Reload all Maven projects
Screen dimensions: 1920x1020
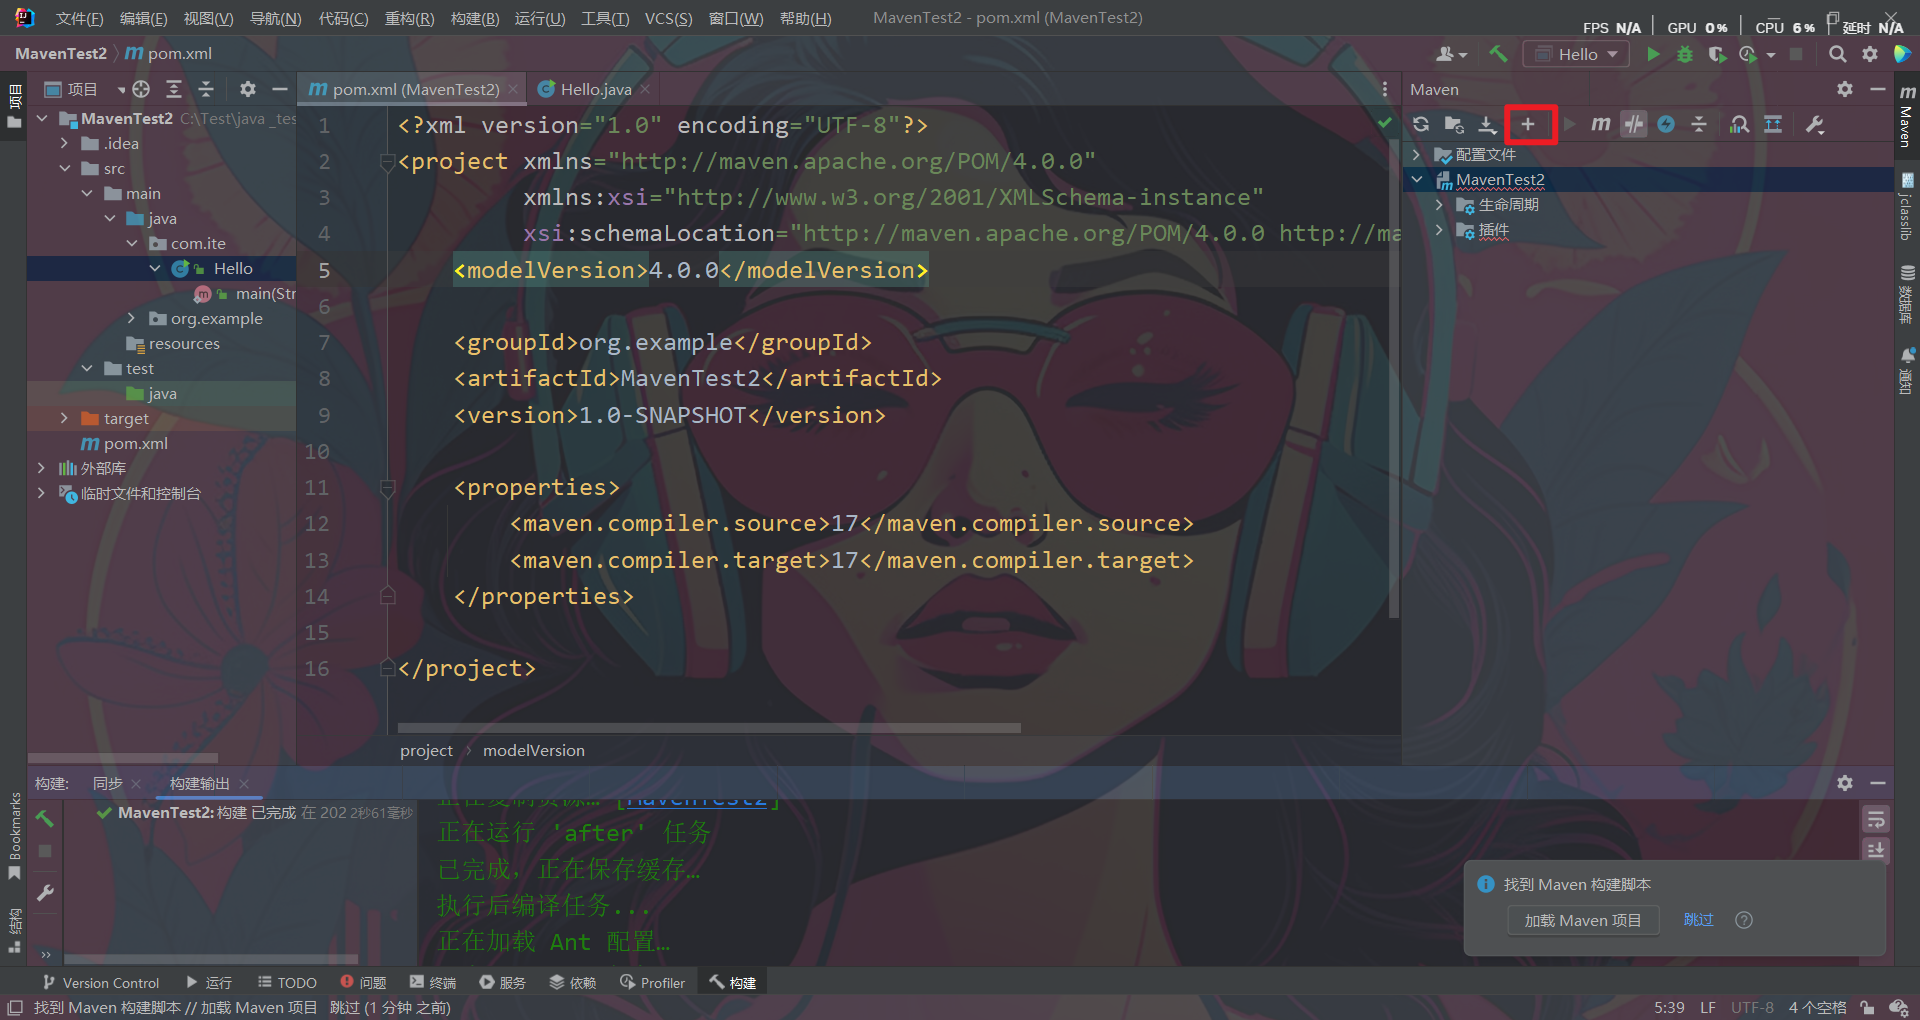[1421, 124]
